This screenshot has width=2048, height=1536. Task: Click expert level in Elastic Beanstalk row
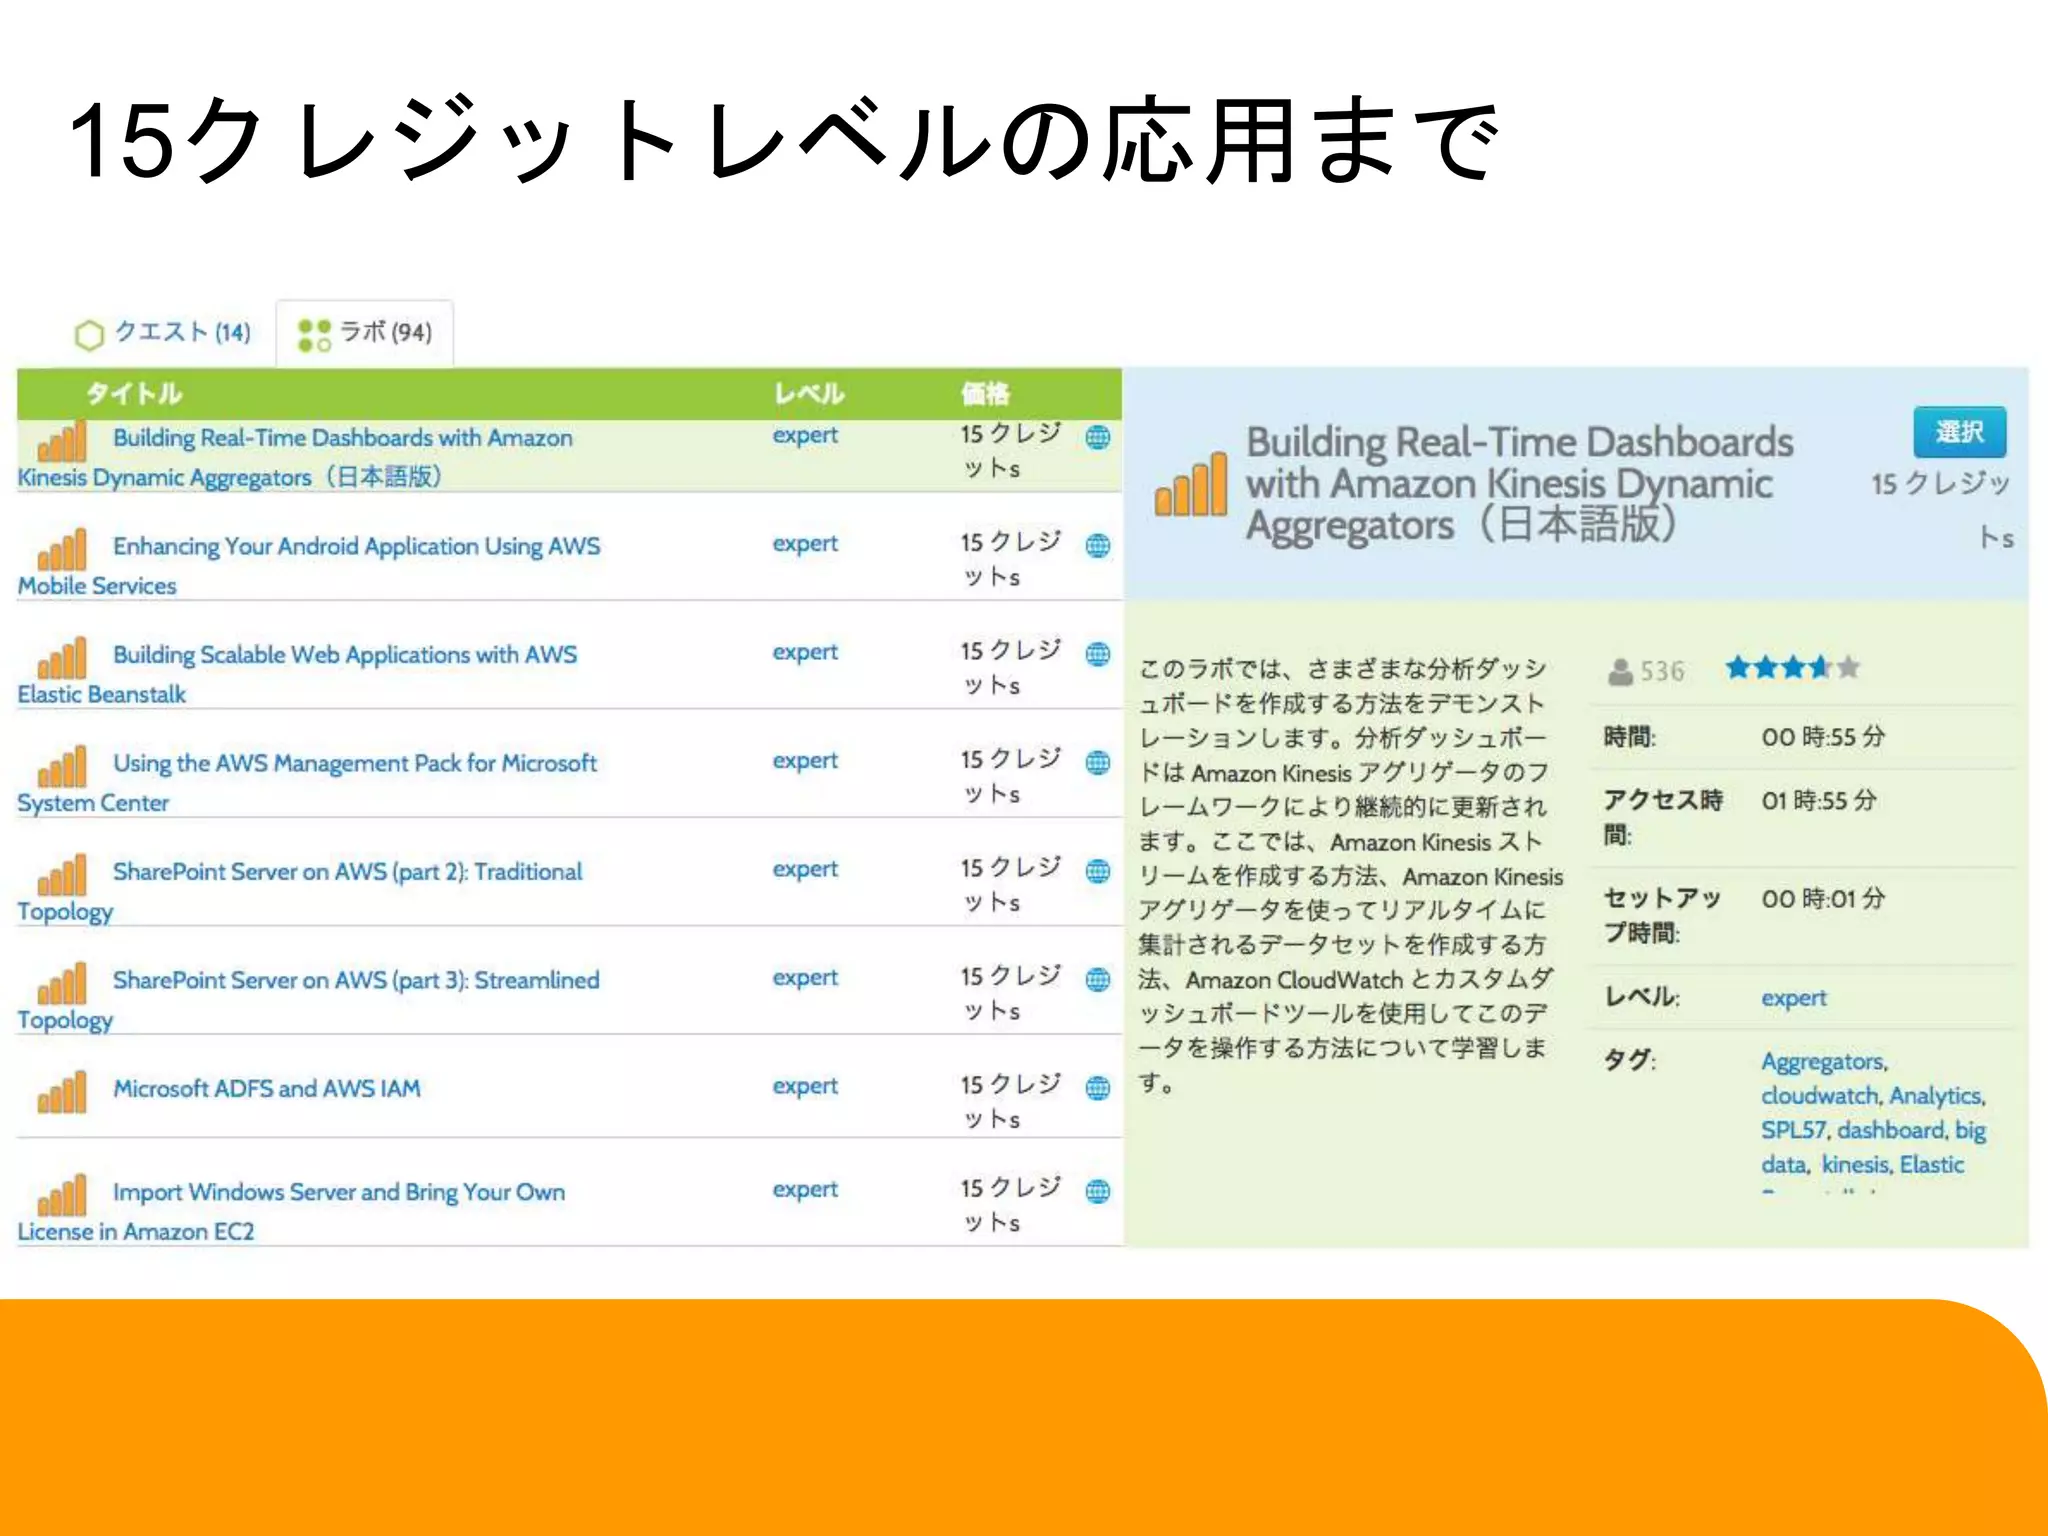point(805,652)
